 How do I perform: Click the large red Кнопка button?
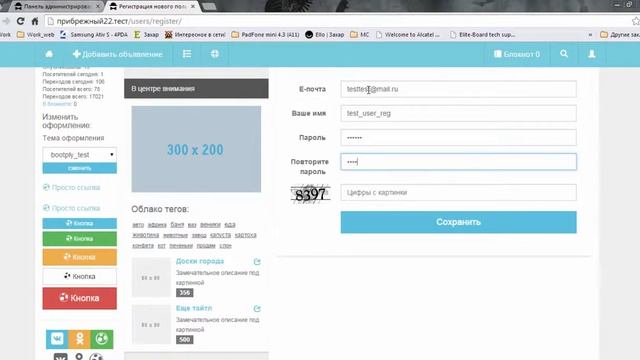pos(80,298)
